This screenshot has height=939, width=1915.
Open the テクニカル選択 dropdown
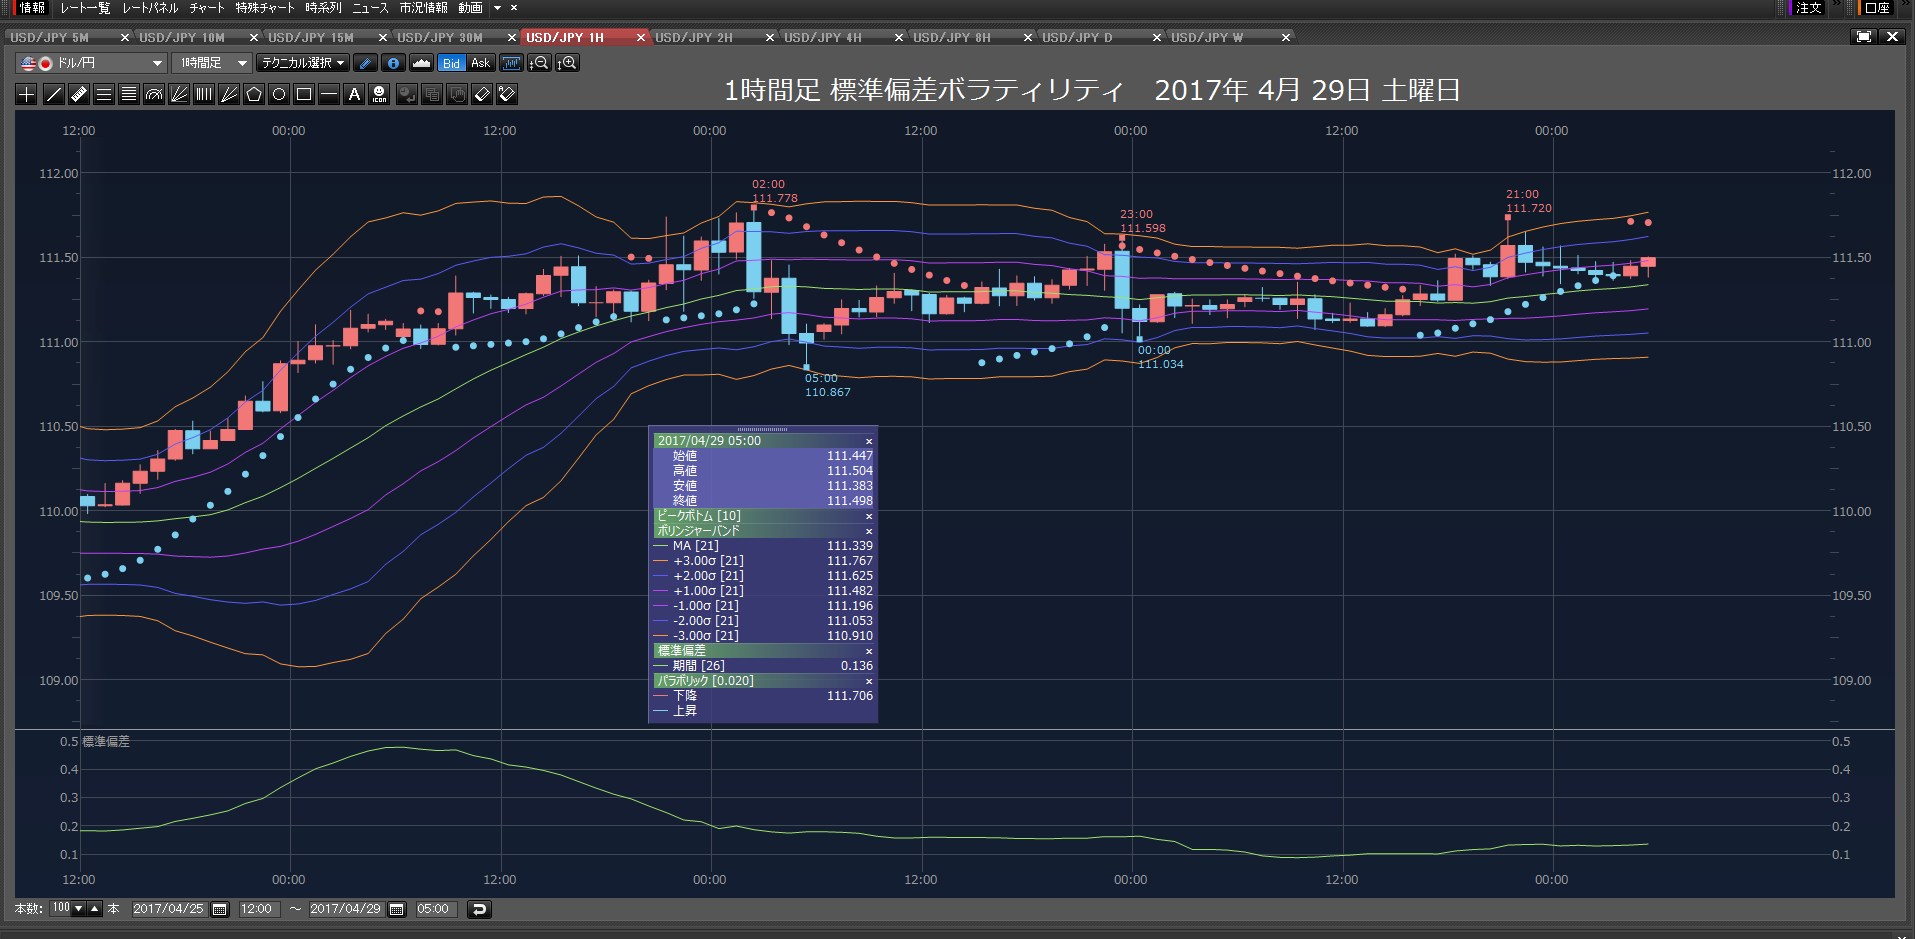303,63
